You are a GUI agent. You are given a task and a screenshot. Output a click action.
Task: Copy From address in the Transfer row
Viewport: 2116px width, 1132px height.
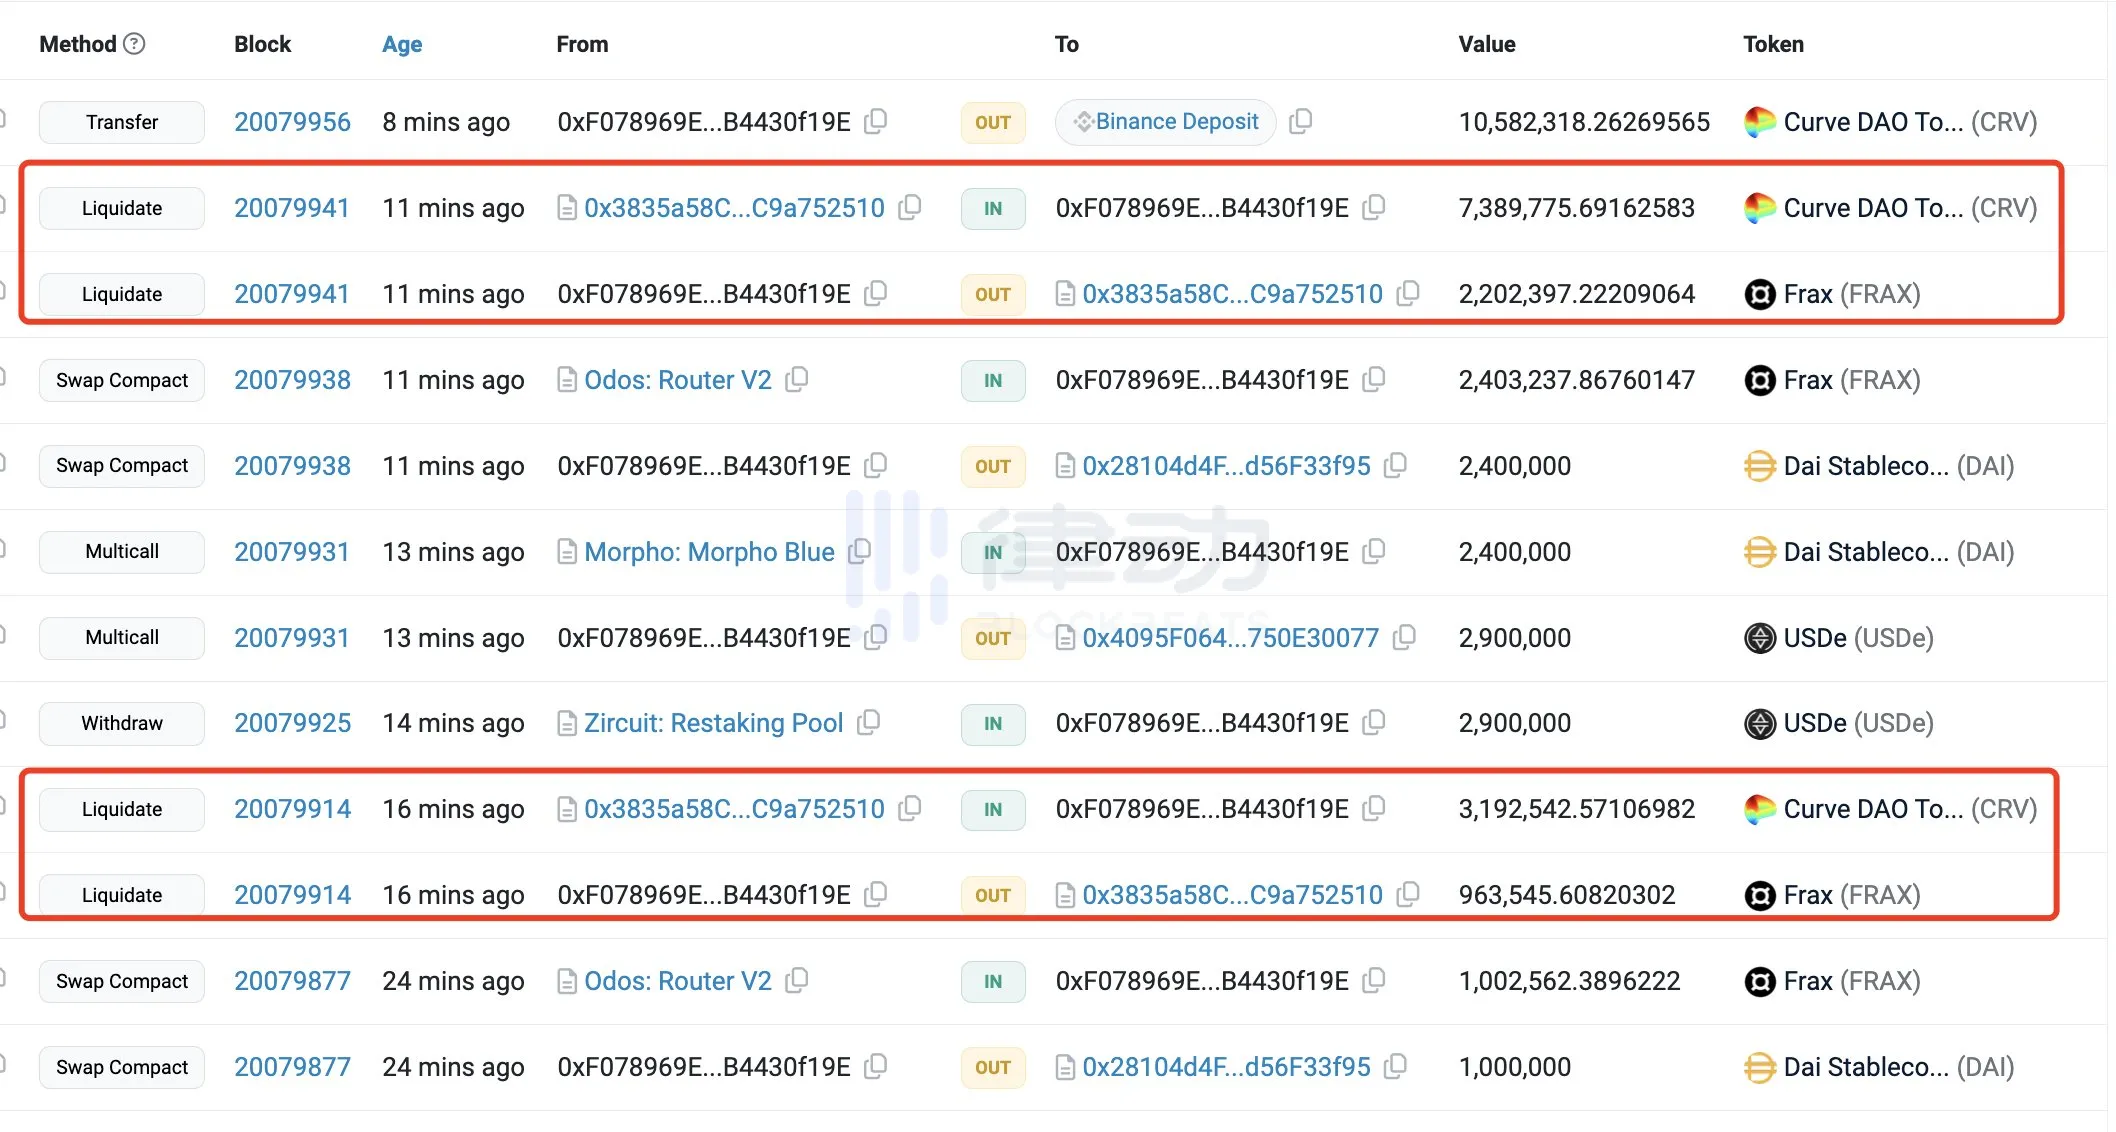[876, 122]
